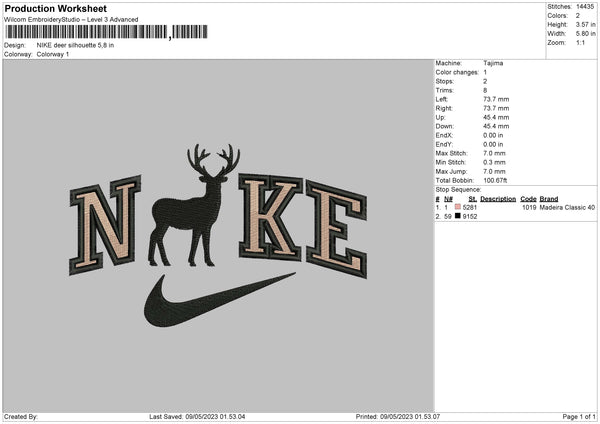Screen dimensions: 600x424
Task: Click the EndX value '0.00 in'
Action: (493, 135)
